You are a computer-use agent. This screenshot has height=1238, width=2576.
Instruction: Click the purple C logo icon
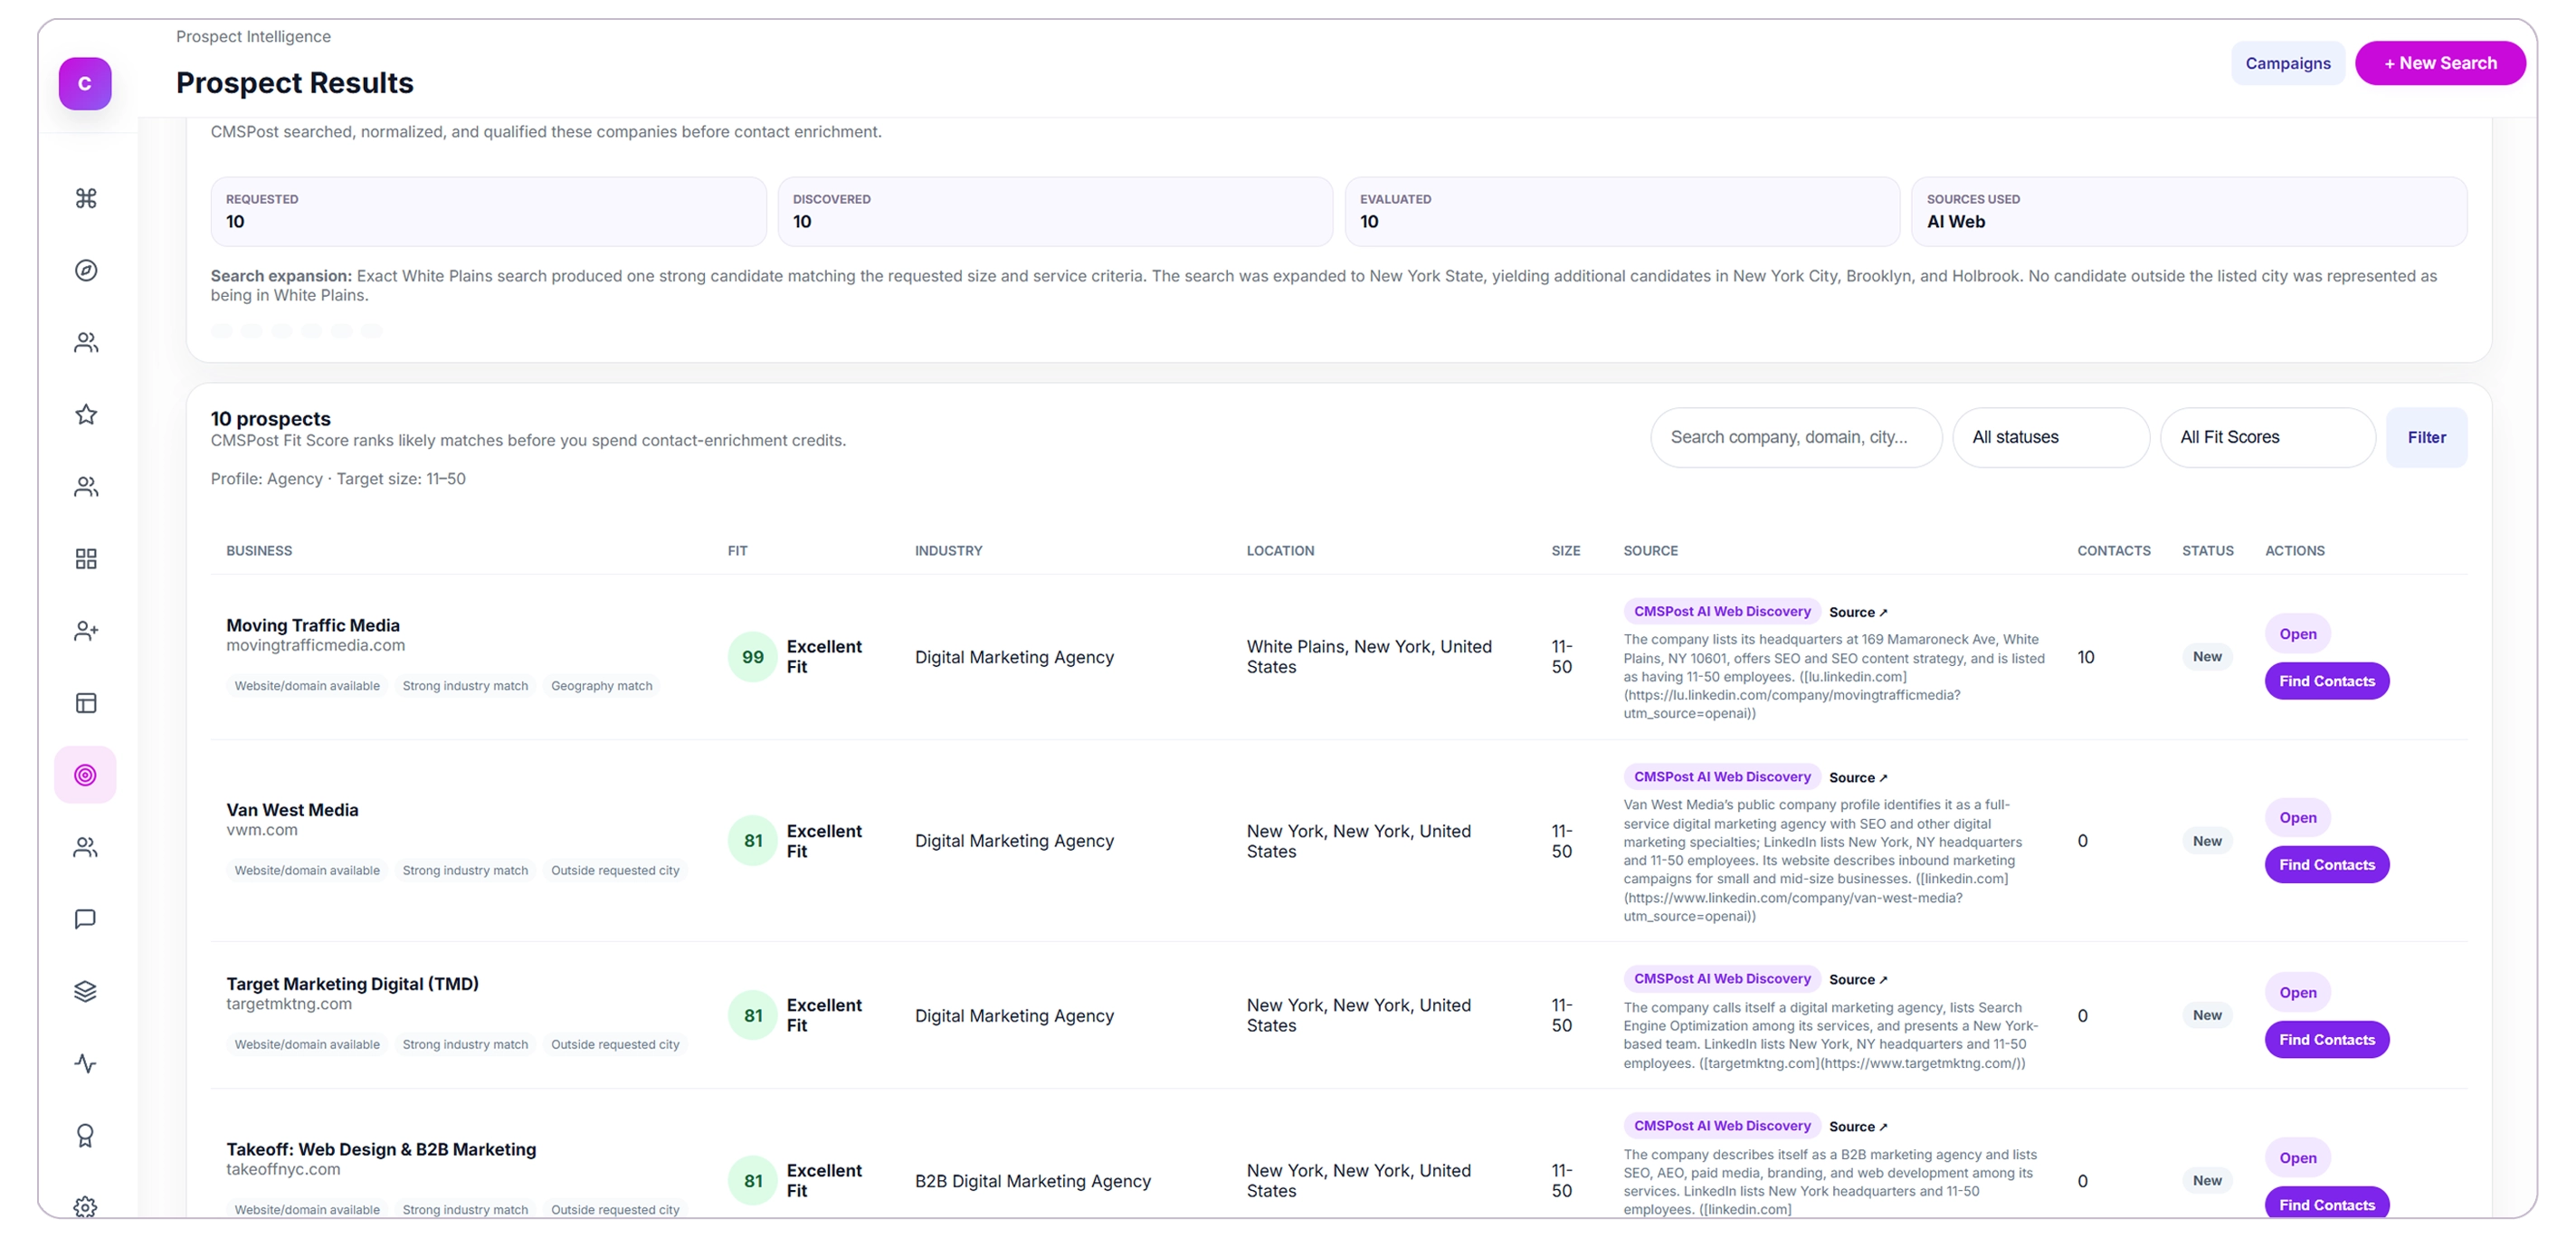click(85, 83)
